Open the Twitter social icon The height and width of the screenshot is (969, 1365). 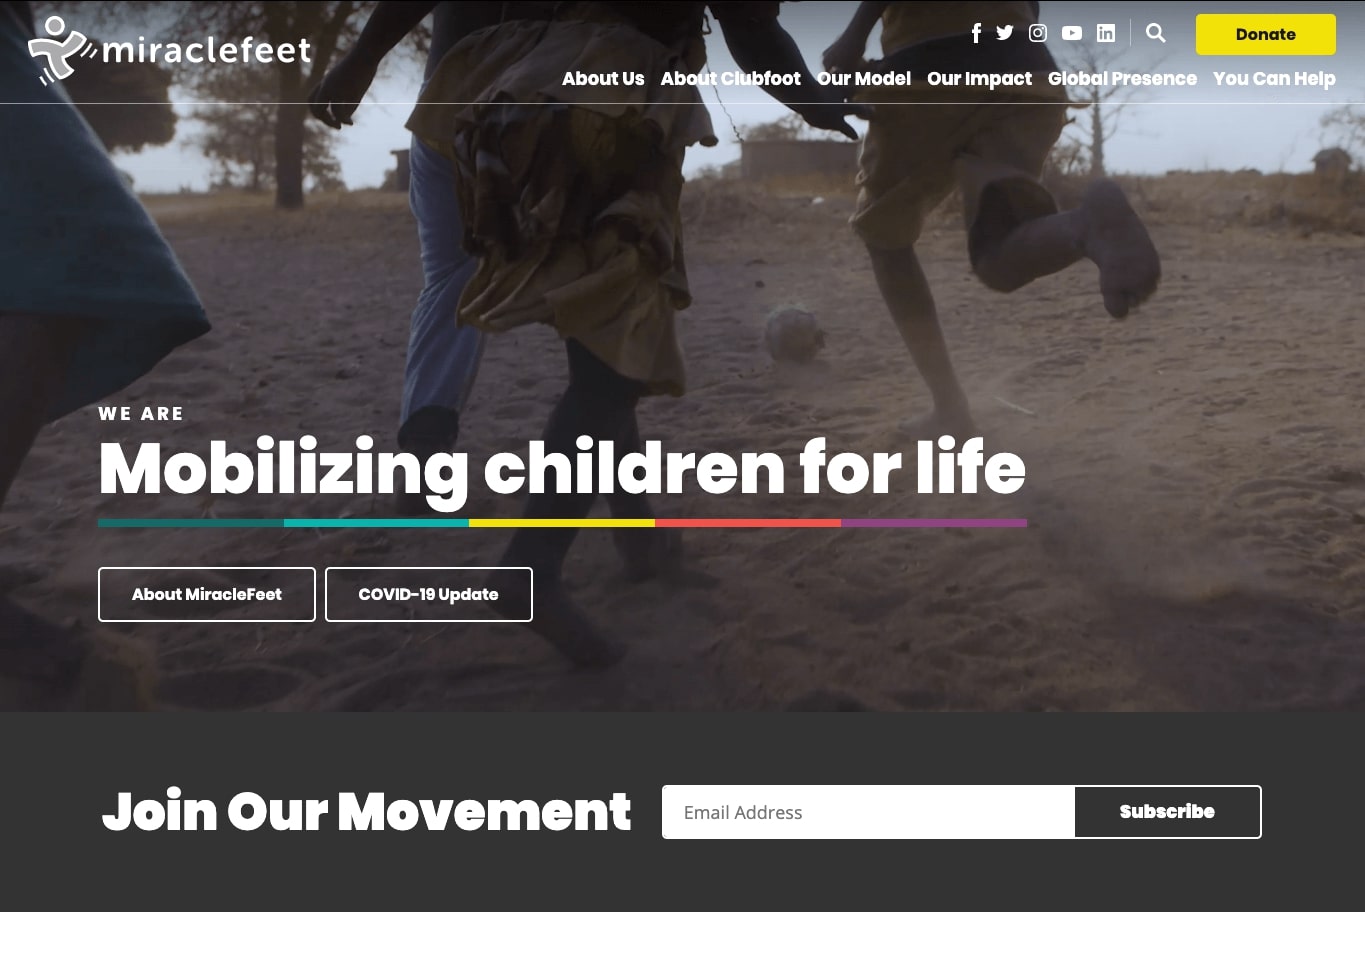1005,33
